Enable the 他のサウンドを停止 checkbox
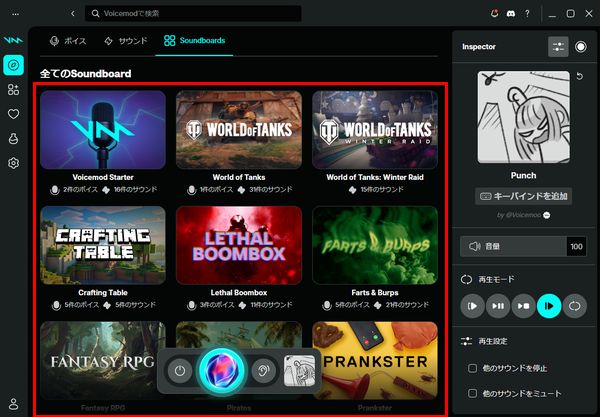Viewport: 600px width, 417px height. point(473,368)
